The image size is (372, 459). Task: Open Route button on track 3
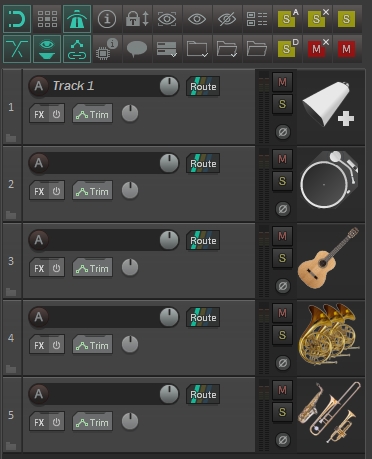pos(203,240)
